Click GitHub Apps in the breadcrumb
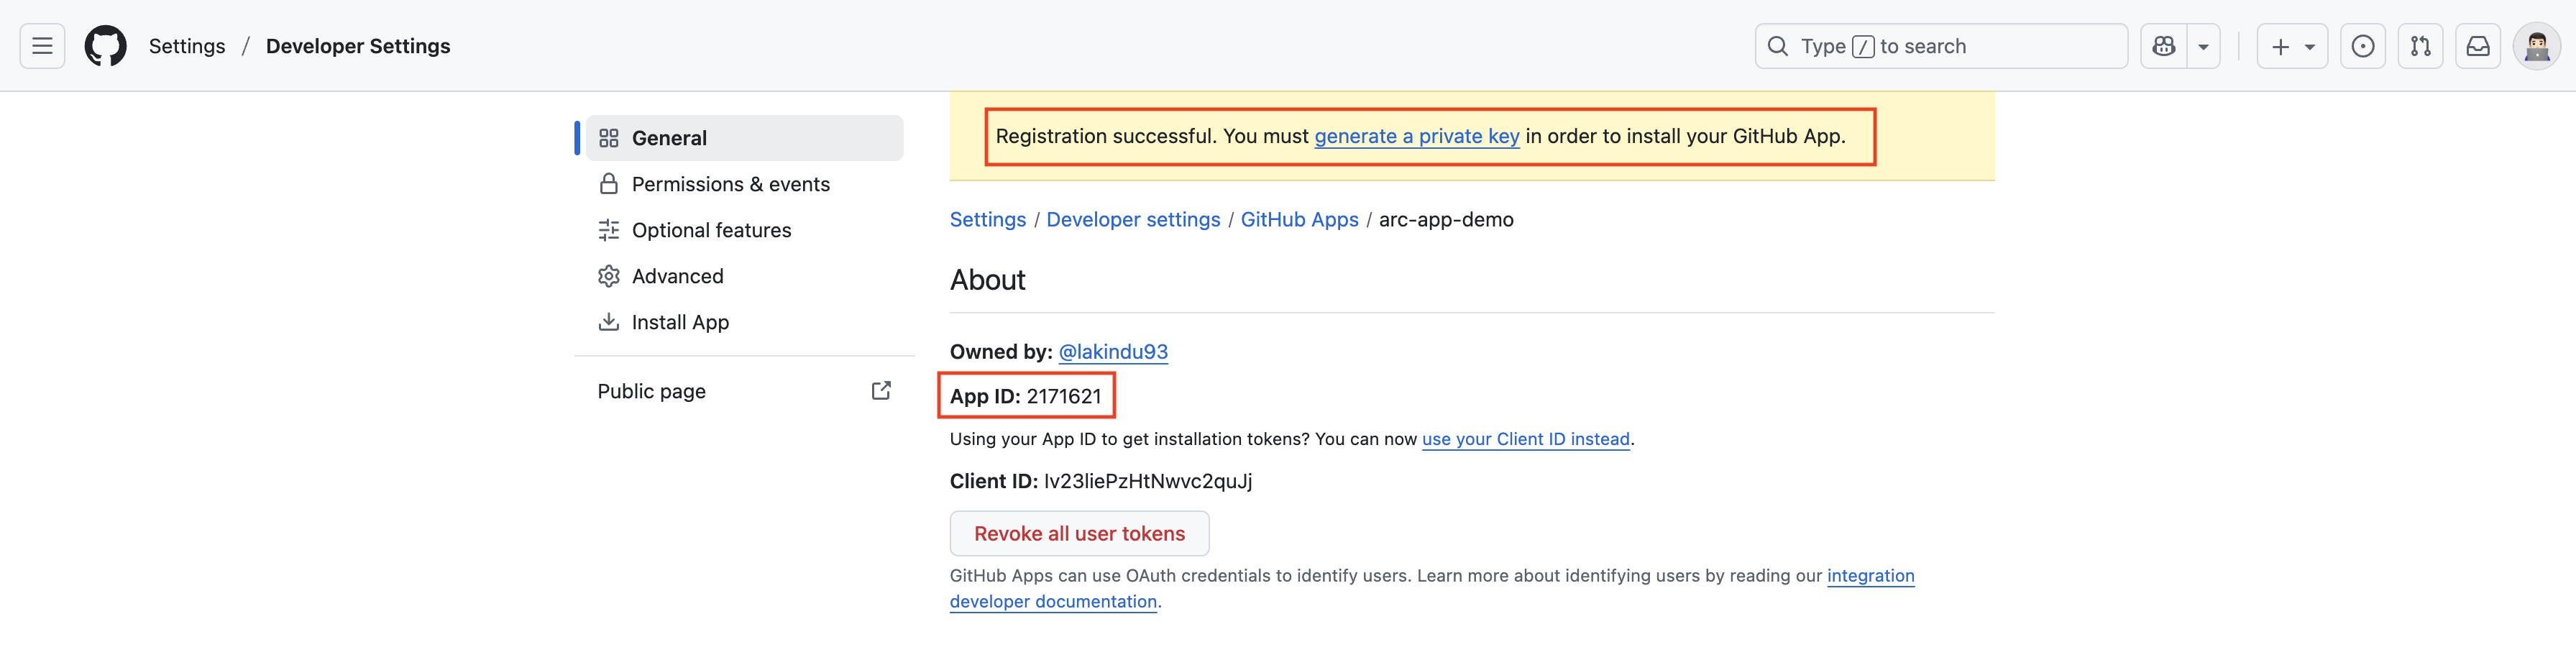This screenshot has height=660, width=2576. click(1299, 219)
